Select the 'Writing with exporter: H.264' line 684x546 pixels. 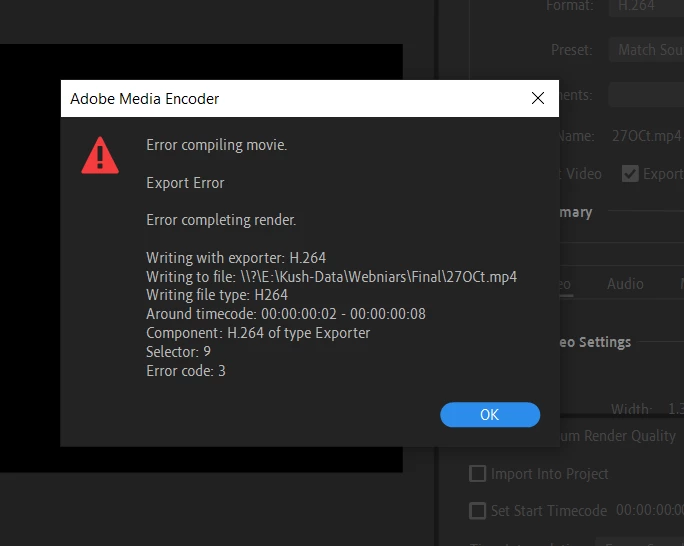click(x=236, y=258)
